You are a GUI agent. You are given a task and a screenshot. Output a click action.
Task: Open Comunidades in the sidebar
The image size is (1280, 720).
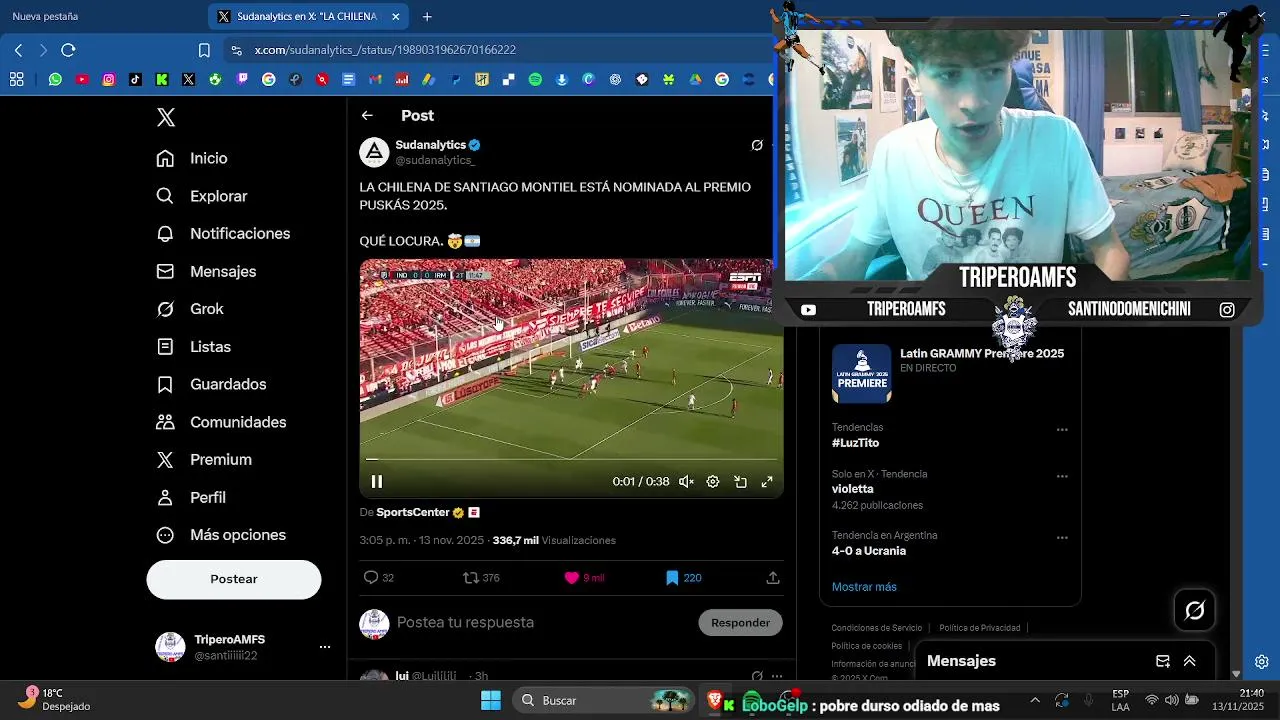(221, 422)
